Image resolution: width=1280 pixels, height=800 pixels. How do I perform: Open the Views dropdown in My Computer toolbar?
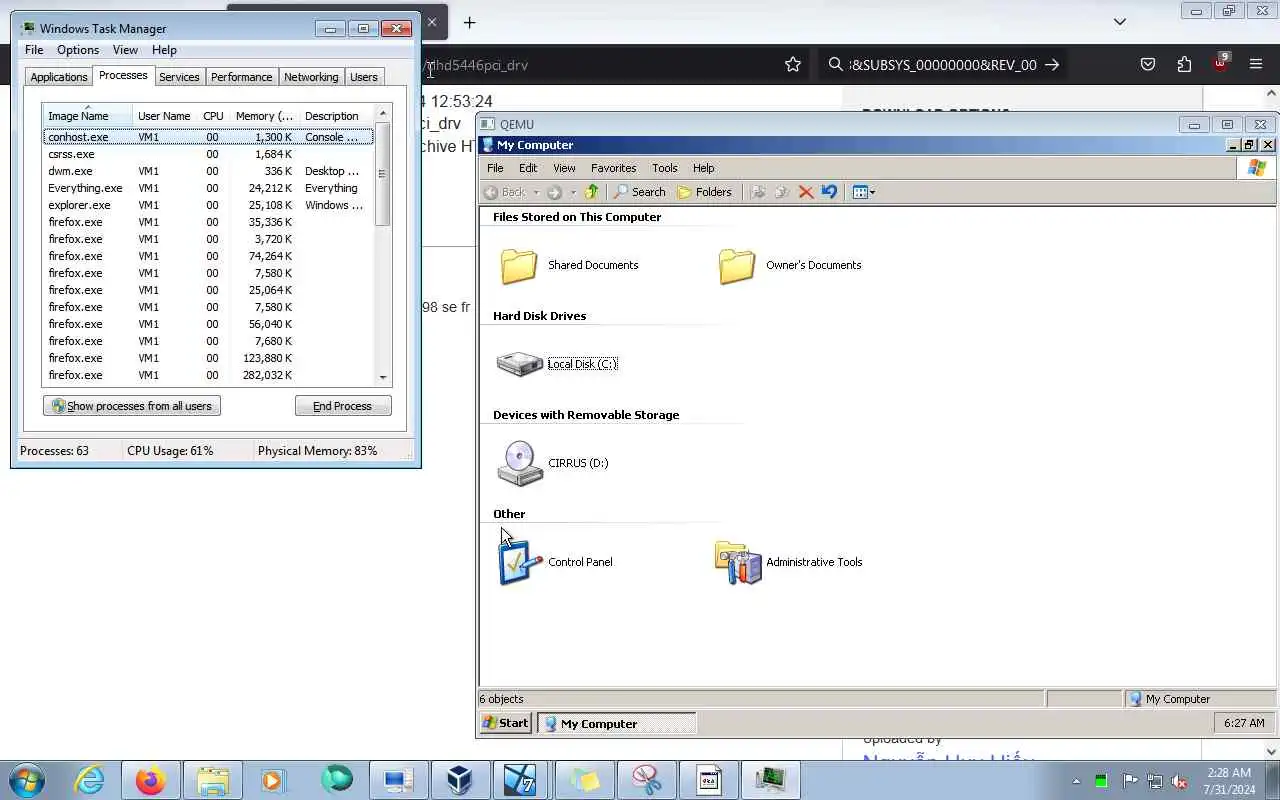click(x=864, y=192)
